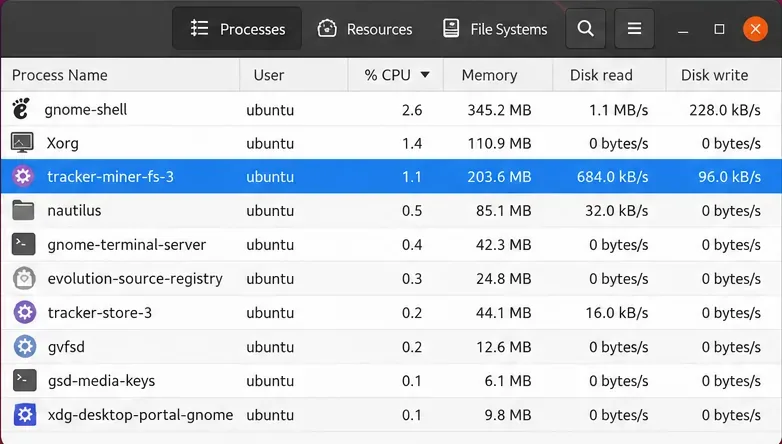Sort by User column header
782x444 pixels.
click(x=294, y=75)
